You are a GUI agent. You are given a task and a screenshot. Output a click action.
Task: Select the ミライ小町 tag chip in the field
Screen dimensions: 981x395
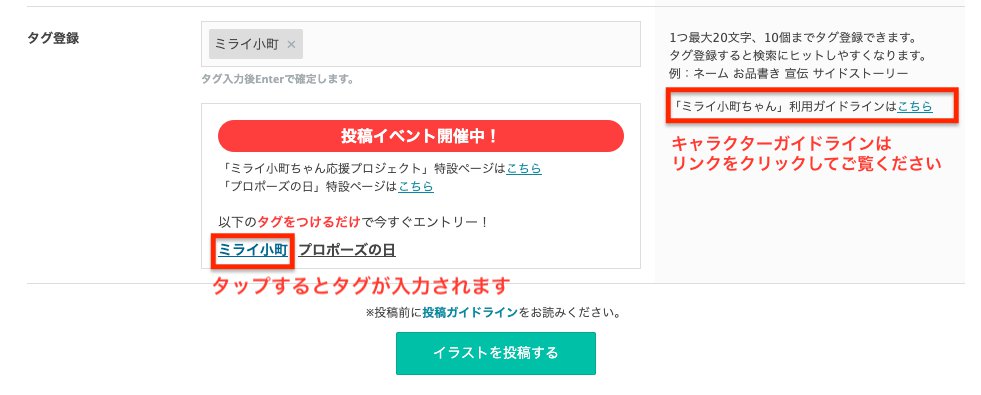(x=256, y=44)
